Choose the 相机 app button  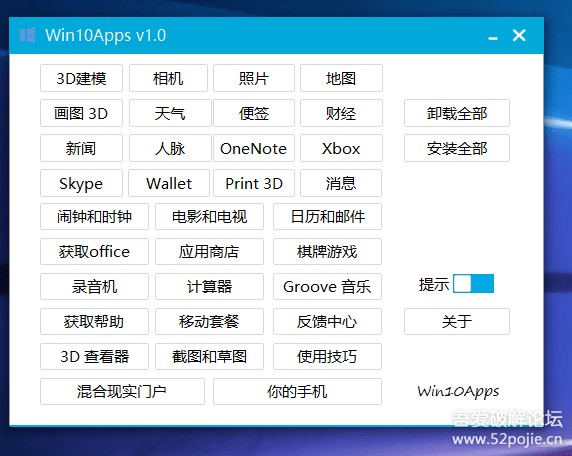click(x=168, y=78)
